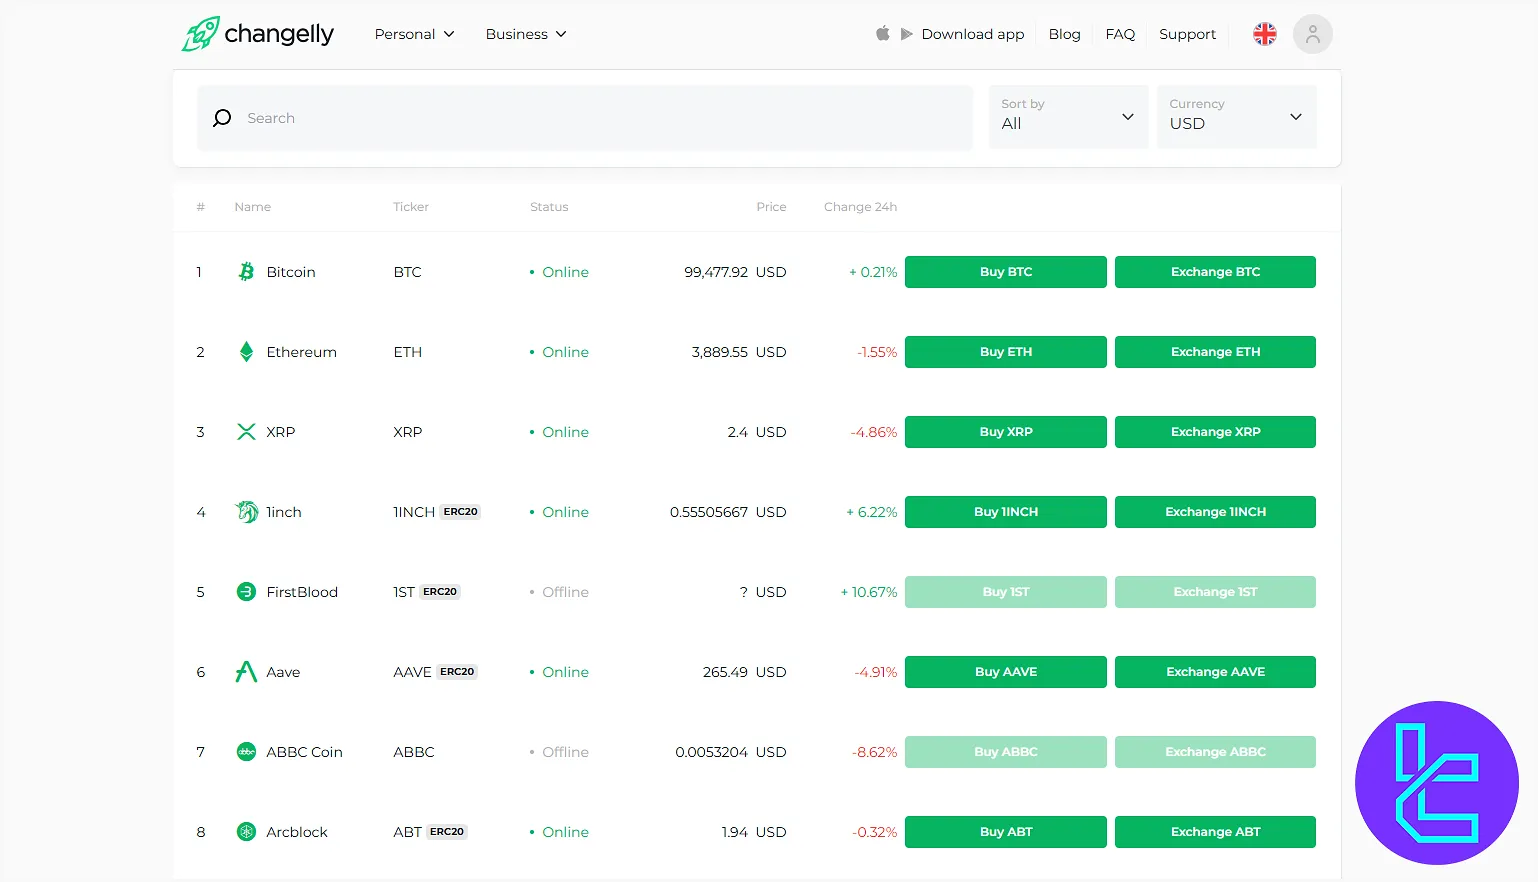Click the Change 24h column header
Viewport: 1538px width, 882px height.
tap(860, 207)
